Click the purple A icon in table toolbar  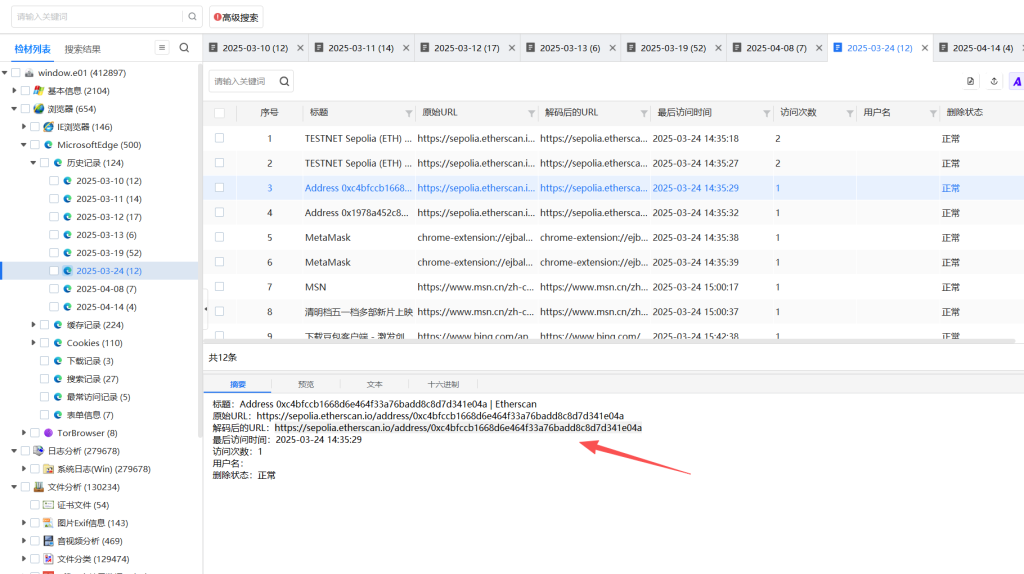coord(1016,81)
